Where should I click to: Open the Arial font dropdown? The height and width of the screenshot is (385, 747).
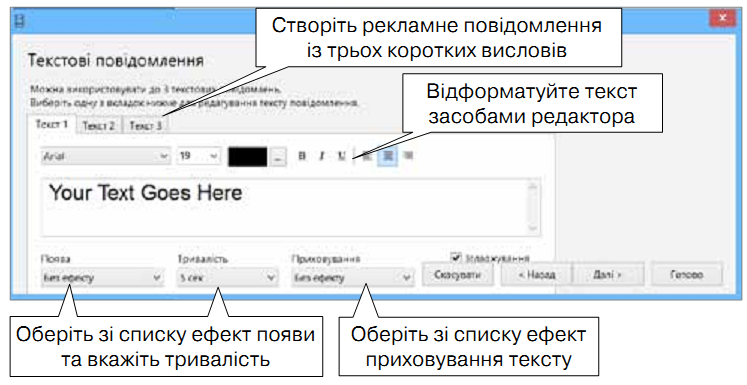(x=105, y=156)
